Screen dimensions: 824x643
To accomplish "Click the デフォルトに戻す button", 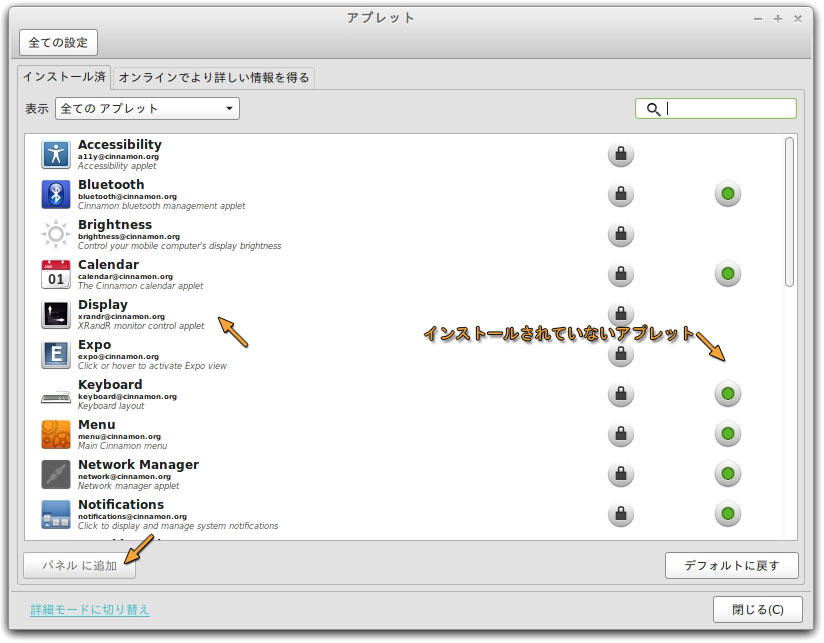I will pyautogui.click(x=731, y=565).
